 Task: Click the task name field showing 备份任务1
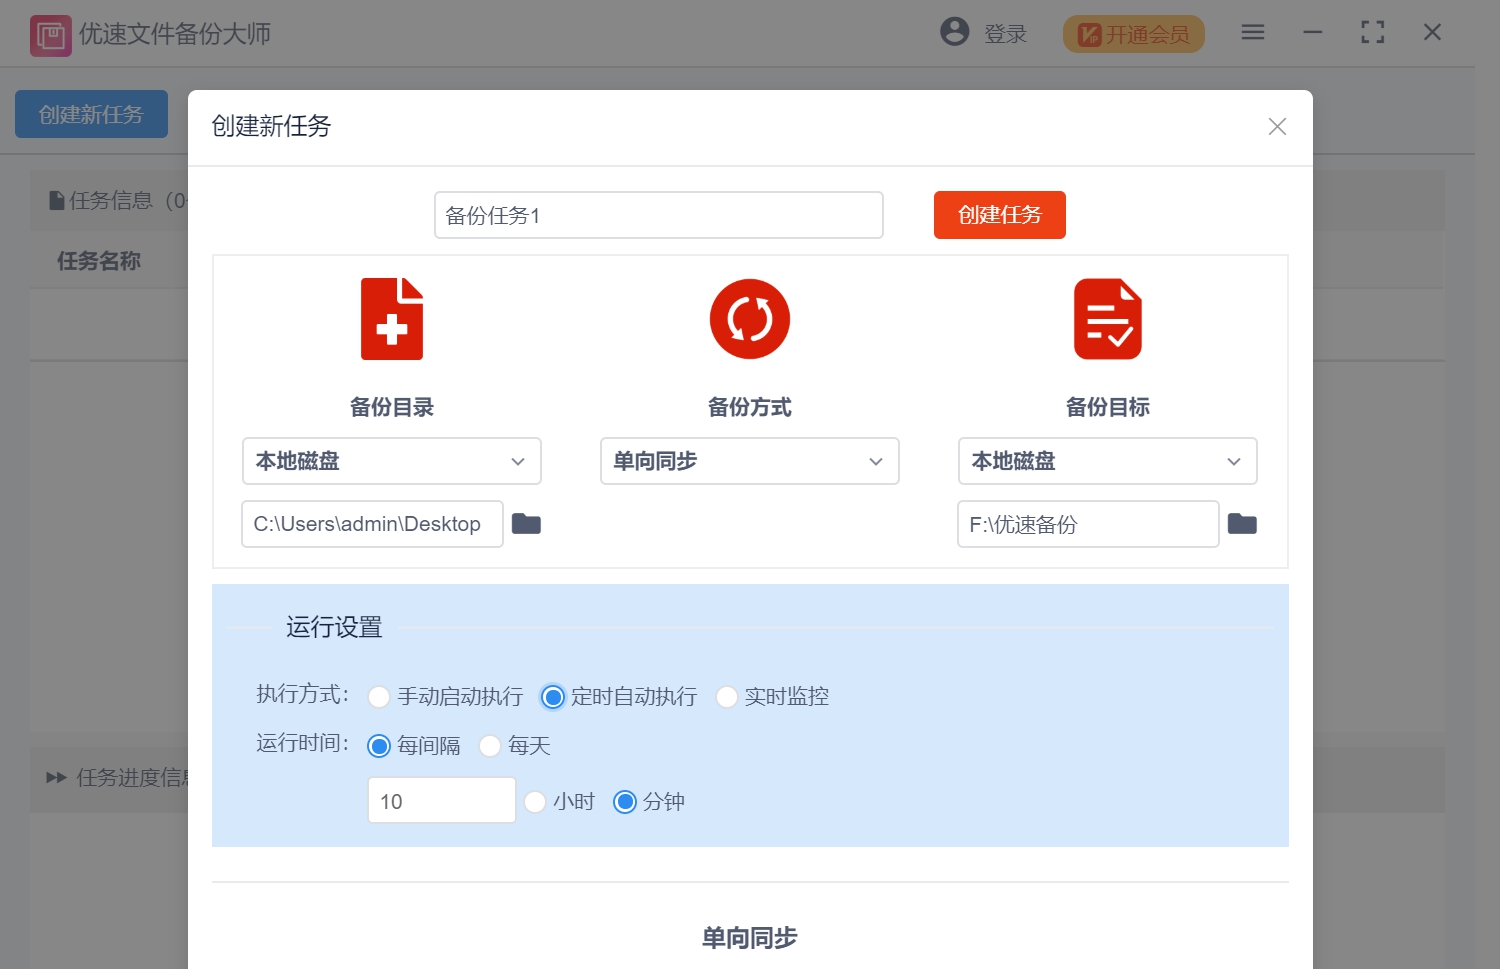658,215
